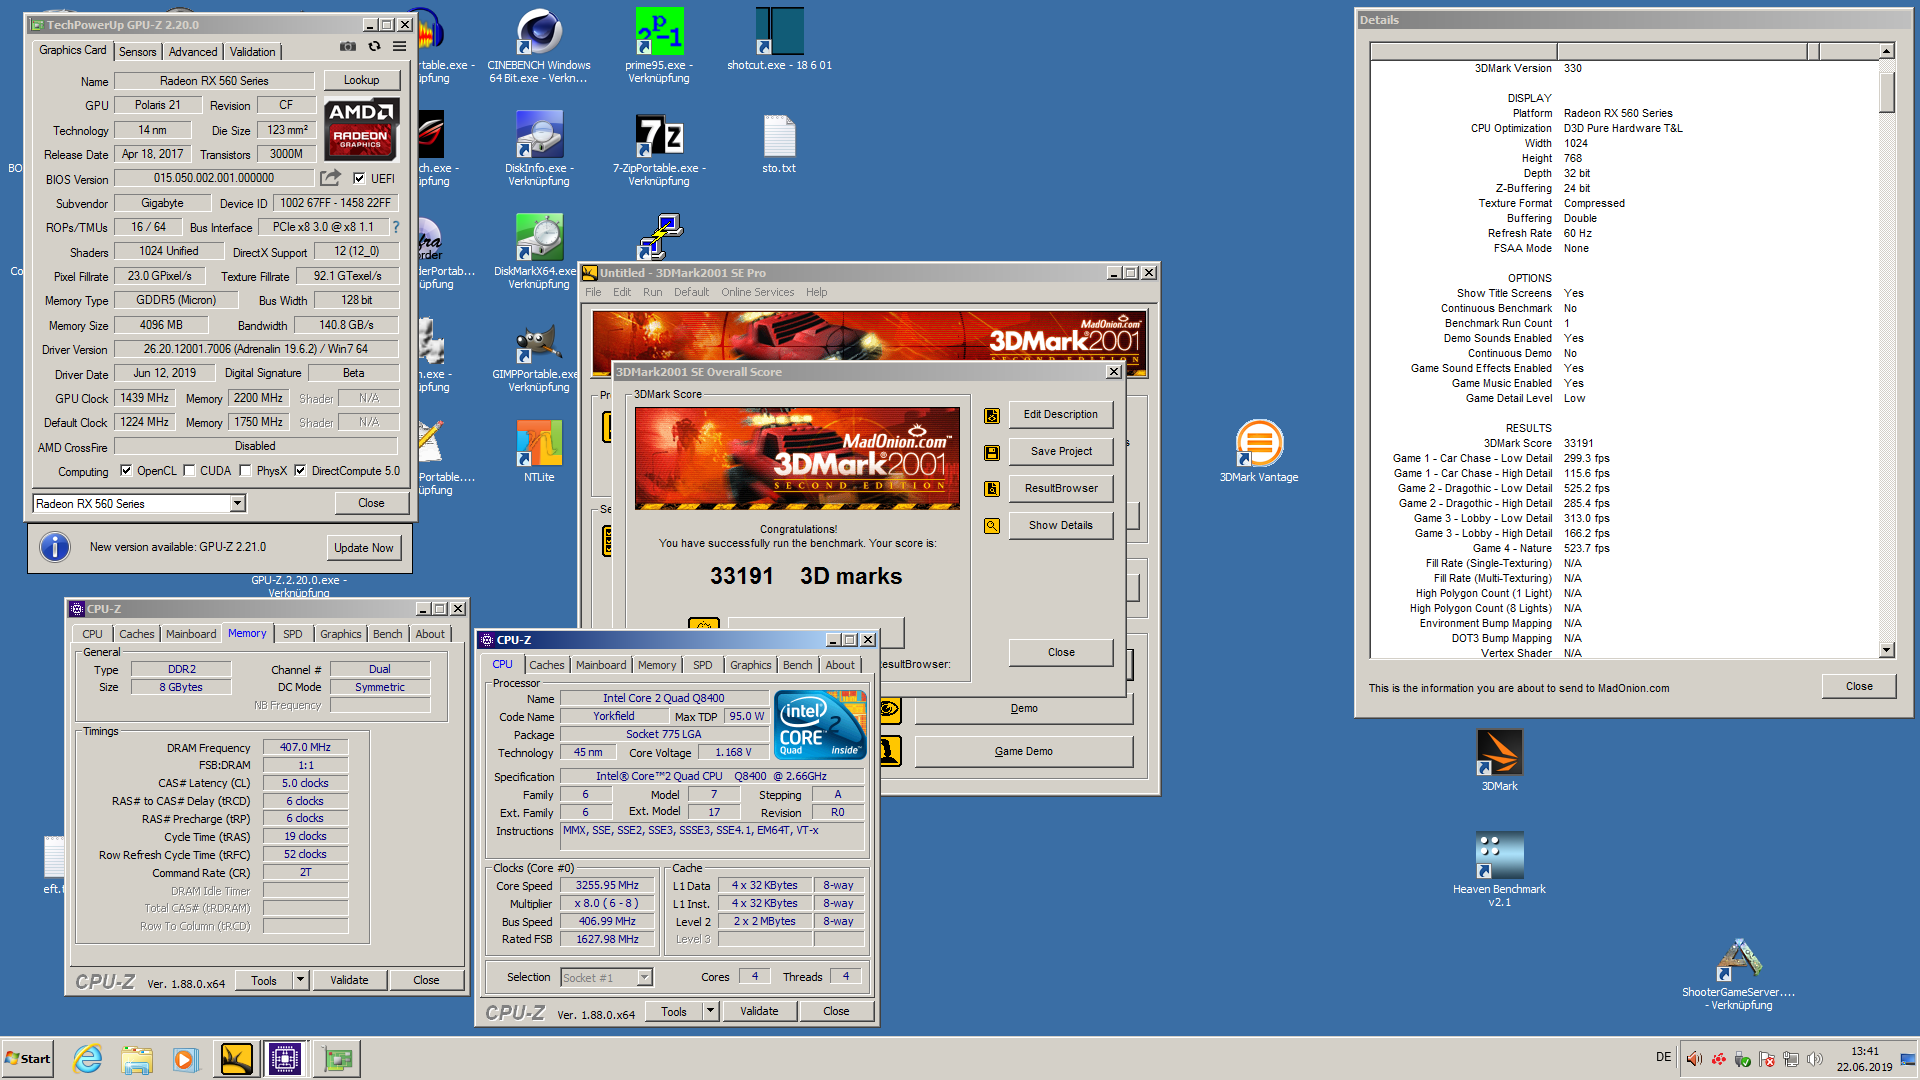The height and width of the screenshot is (1080, 1920).
Task: Toggle the PhysX checkbox
Action: (x=245, y=471)
